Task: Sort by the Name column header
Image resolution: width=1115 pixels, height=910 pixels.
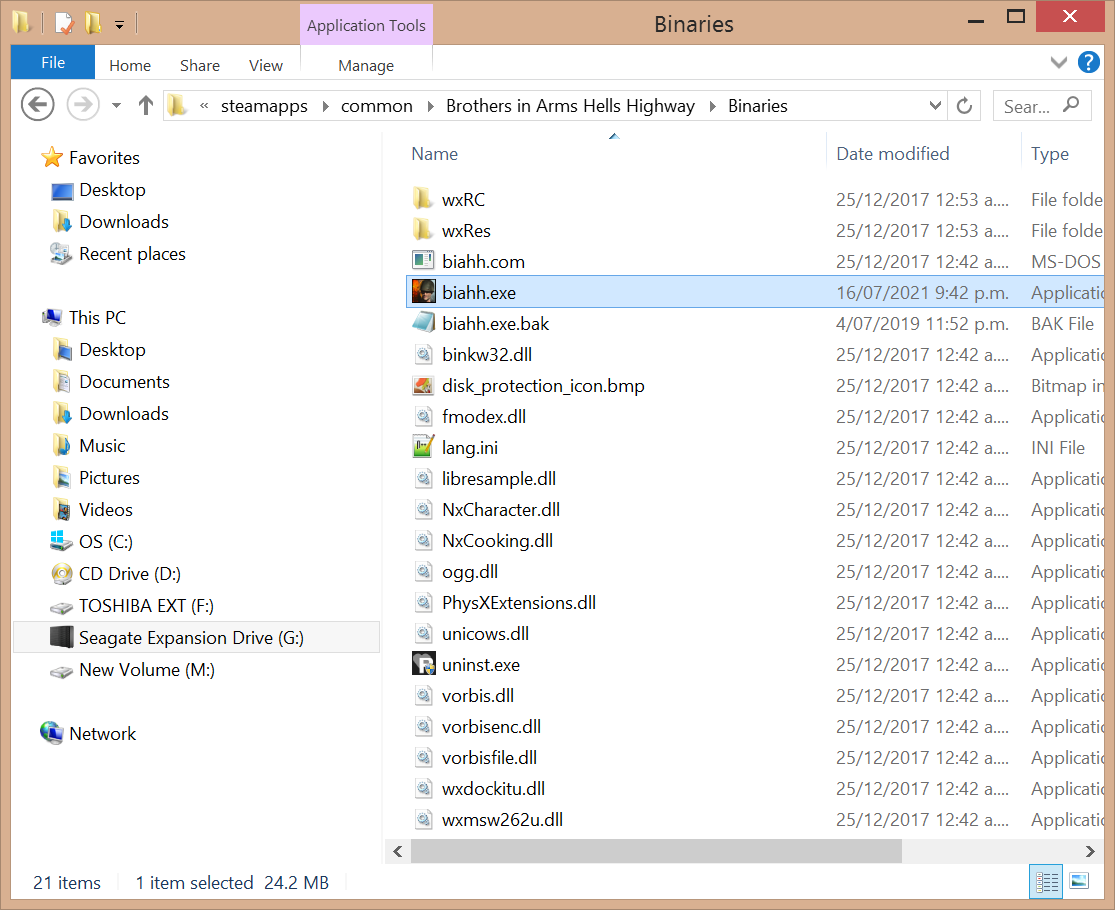Action: coord(435,154)
